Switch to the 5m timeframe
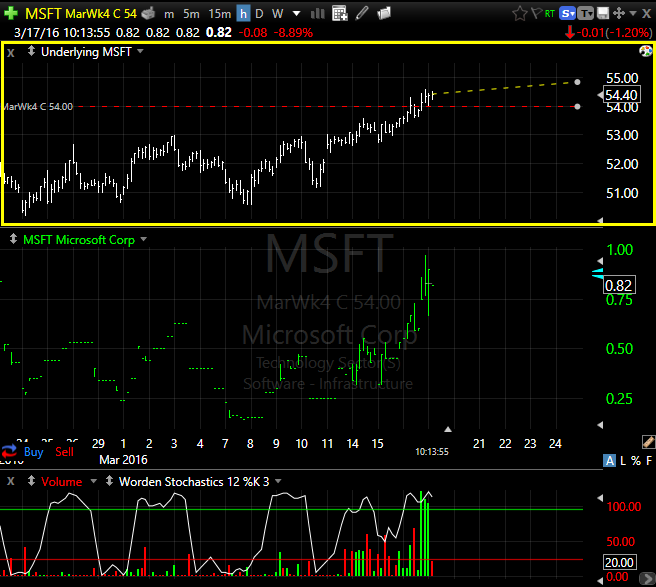 click(x=191, y=14)
